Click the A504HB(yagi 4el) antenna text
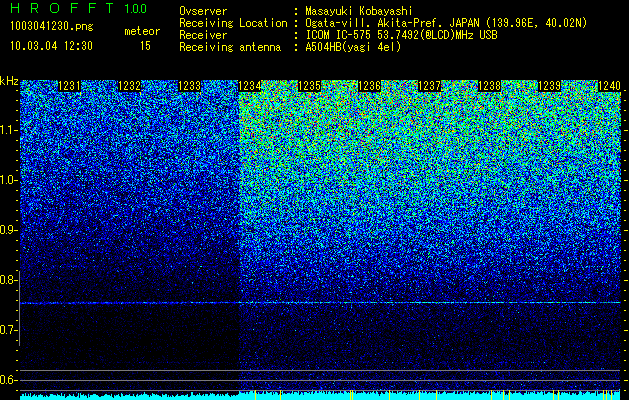Screen dimensions: 629x400 [x=353, y=47]
